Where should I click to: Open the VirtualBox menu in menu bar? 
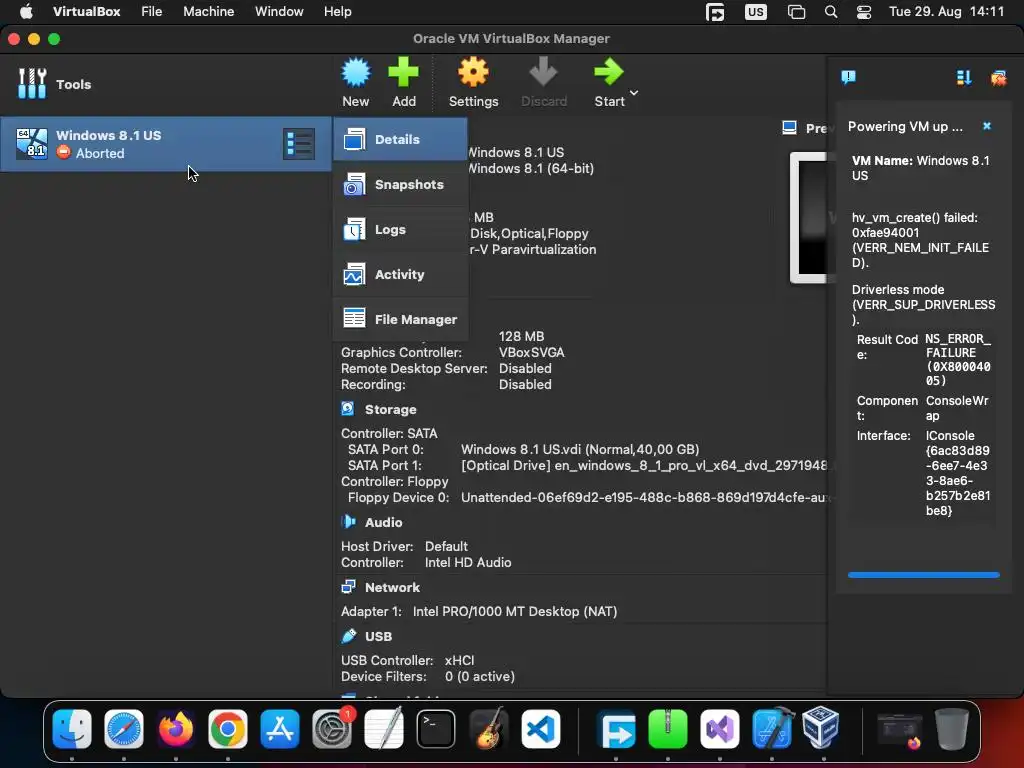[86, 12]
